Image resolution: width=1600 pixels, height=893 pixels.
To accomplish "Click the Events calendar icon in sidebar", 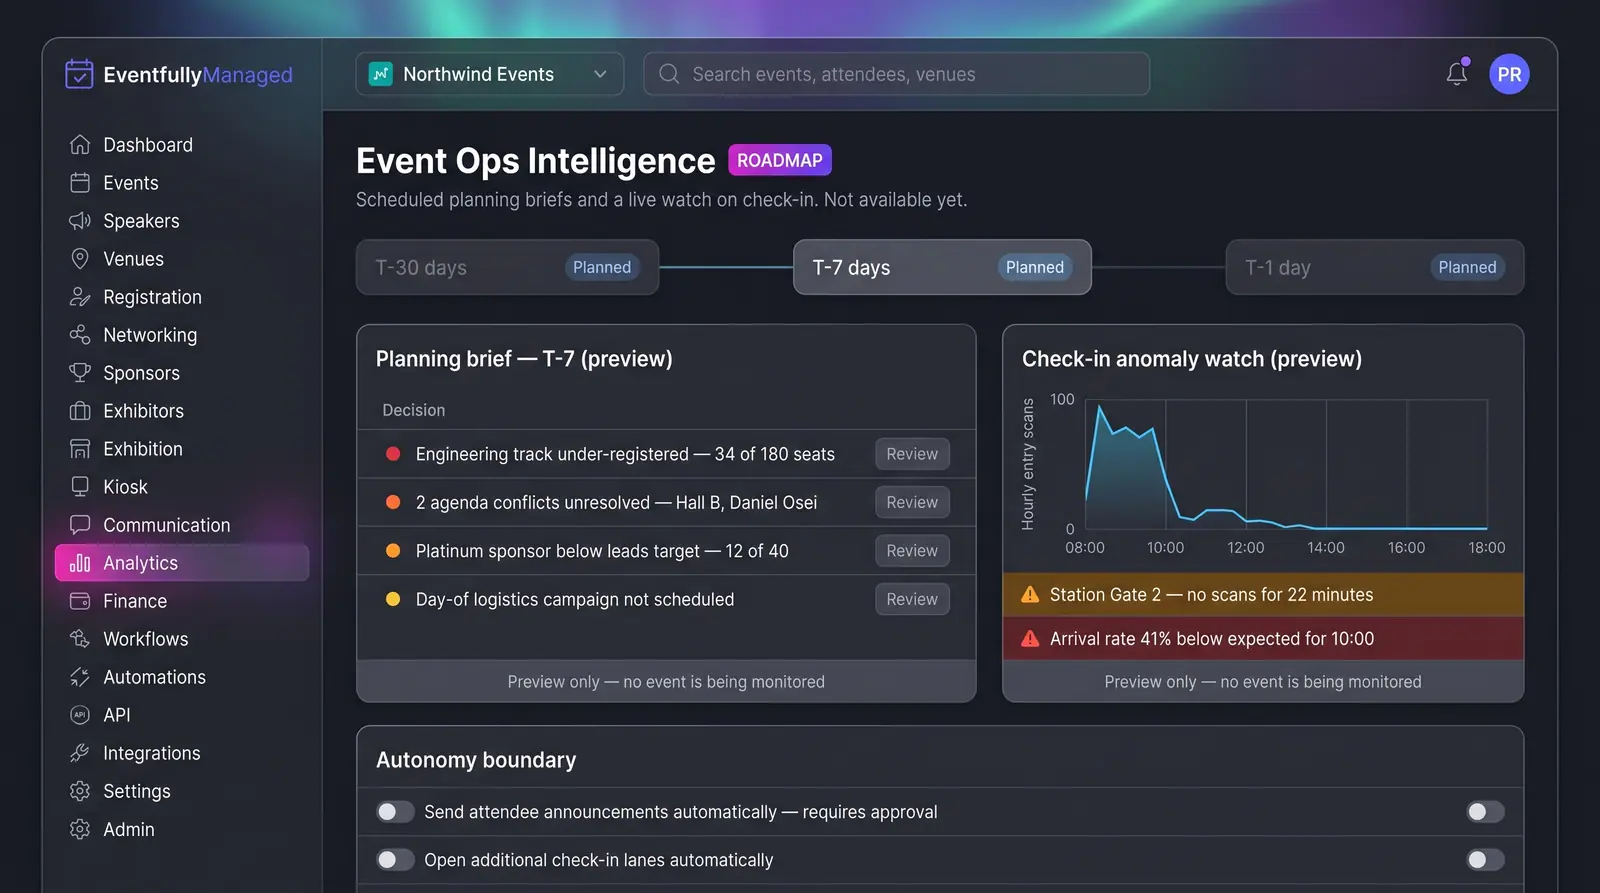I will click(80, 183).
